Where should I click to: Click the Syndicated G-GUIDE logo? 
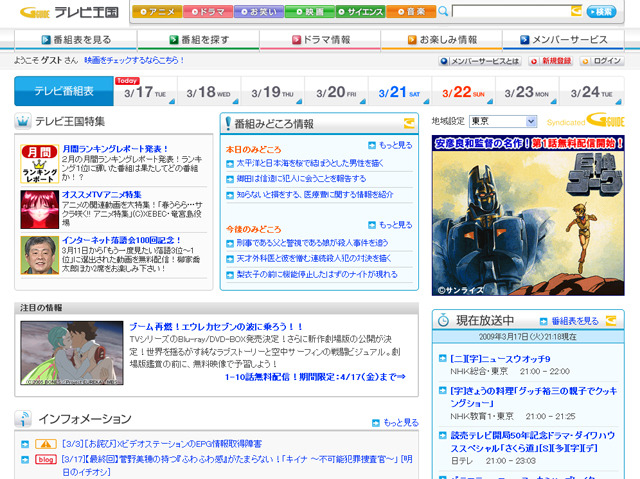(x=585, y=121)
